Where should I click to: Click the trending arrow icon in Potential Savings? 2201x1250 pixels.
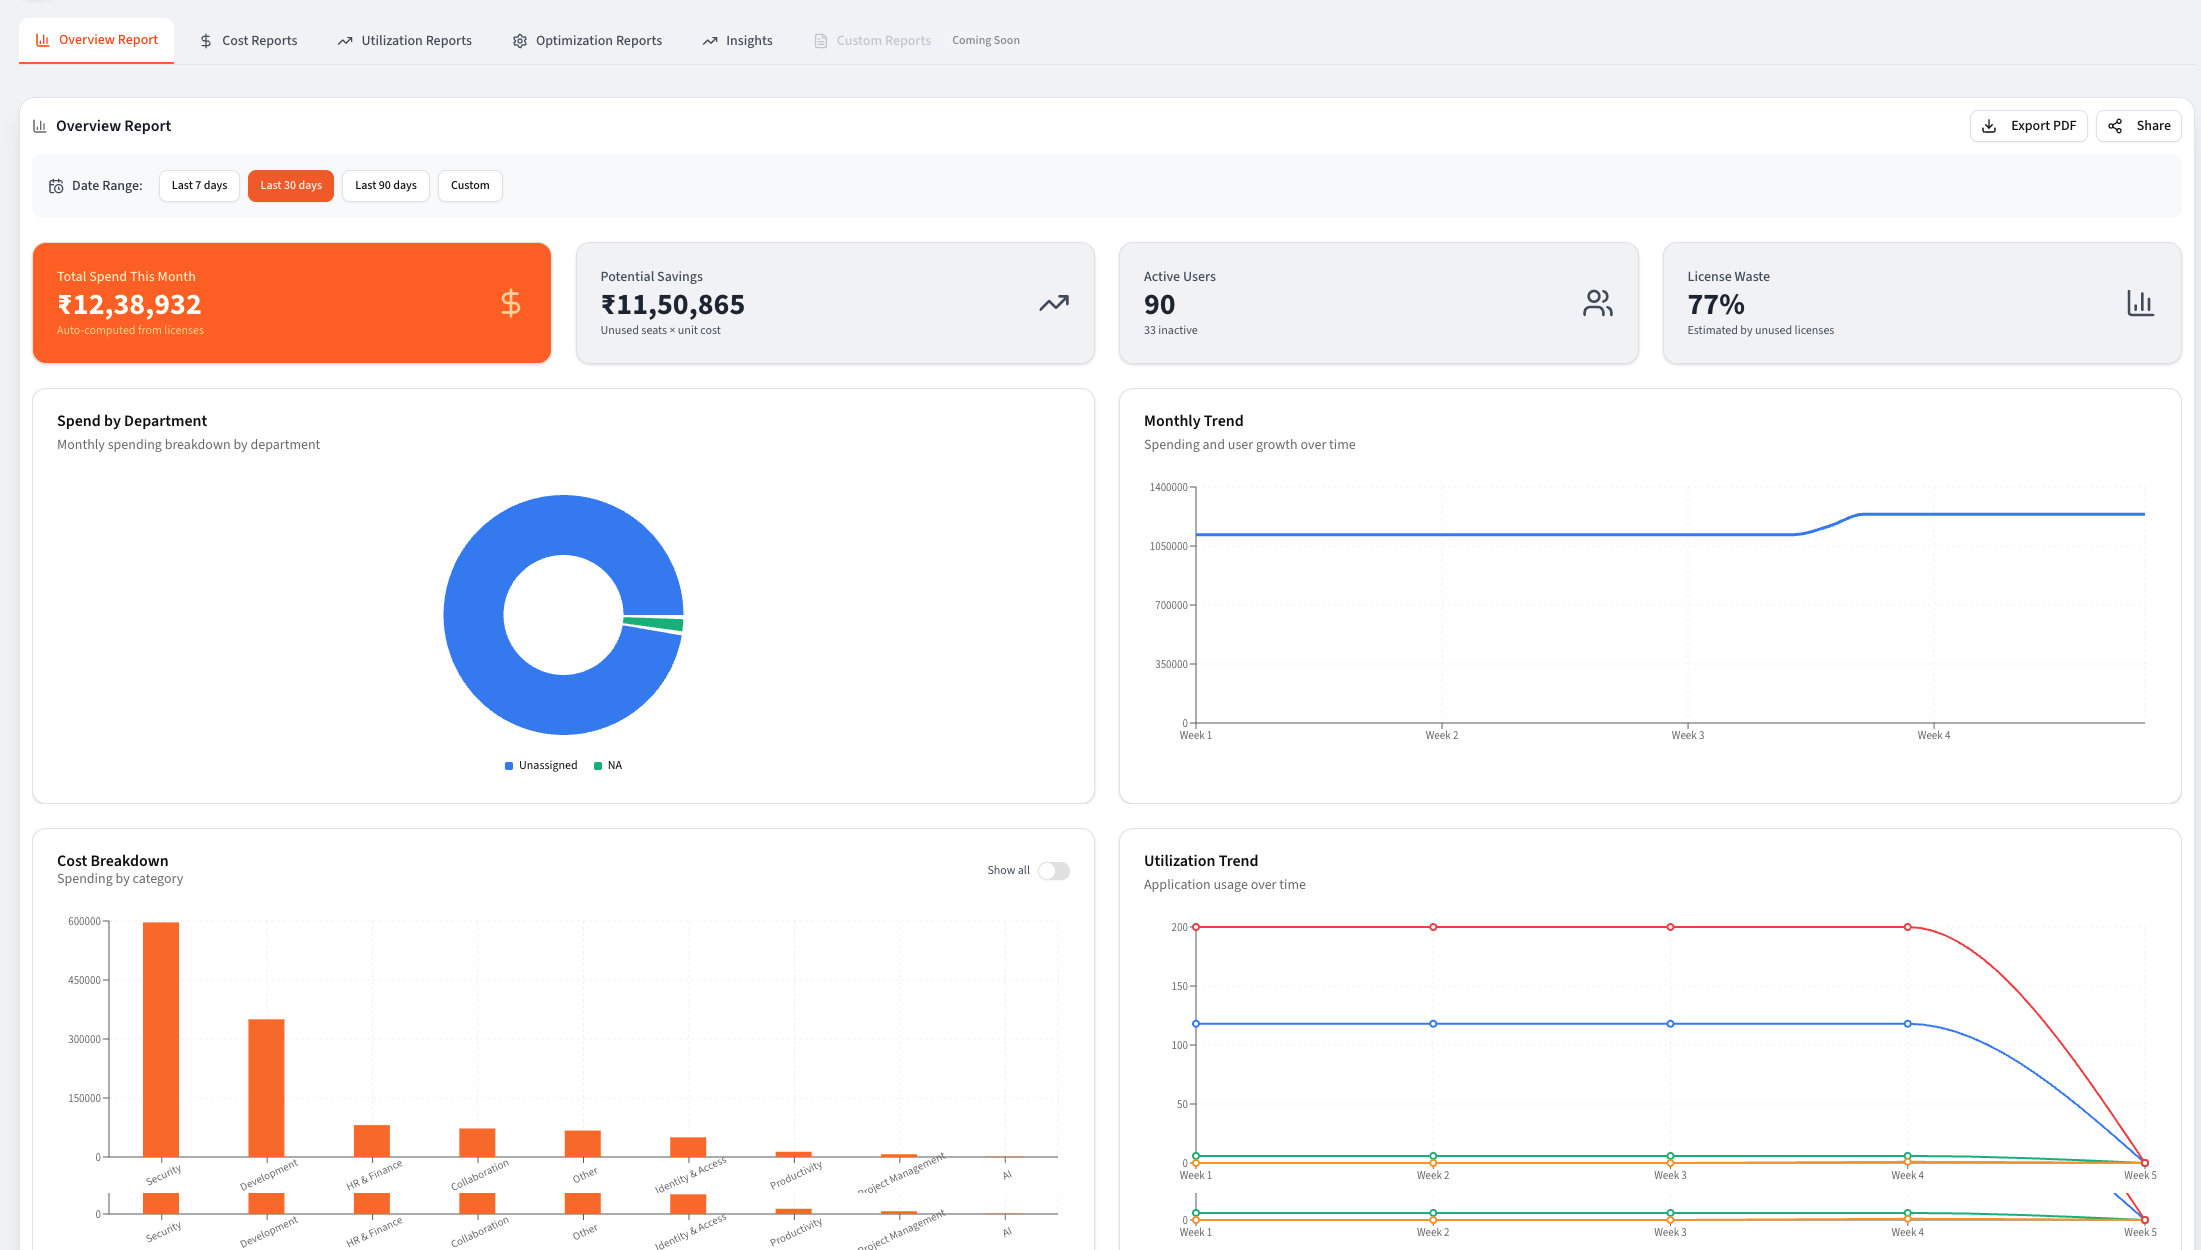click(1053, 303)
